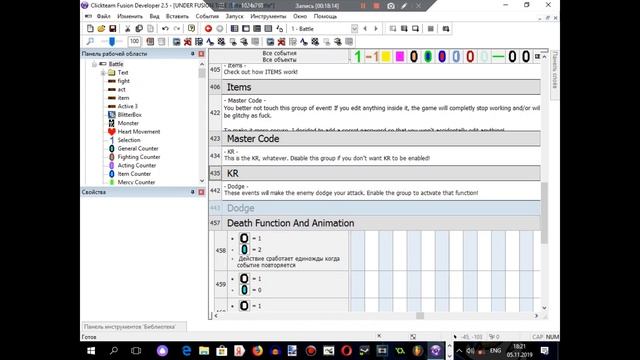Pause the screen recording

pos(362,6)
